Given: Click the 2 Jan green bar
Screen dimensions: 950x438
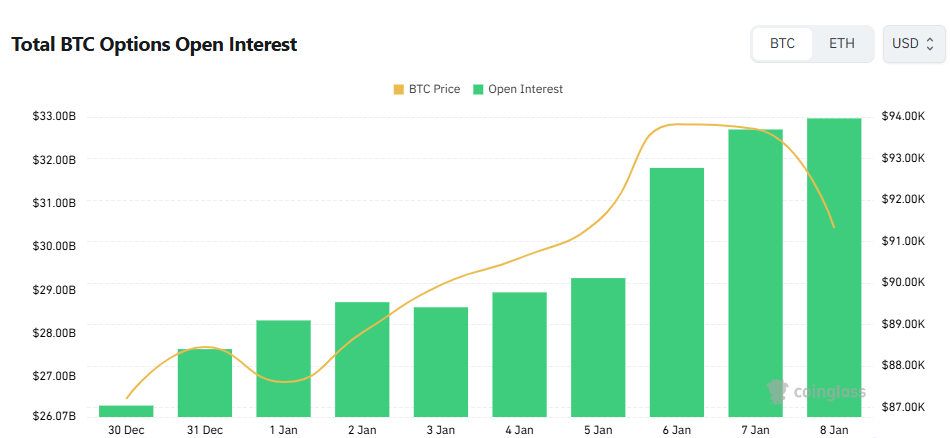Looking at the screenshot, I should pos(362,359).
